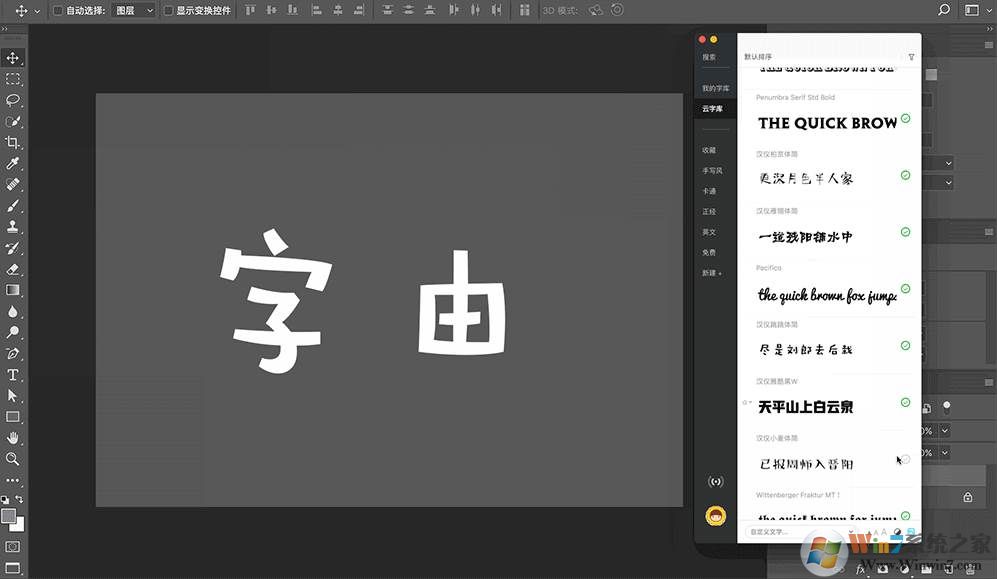Select the Crop tool
The width and height of the screenshot is (998, 579).
click(x=13, y=142)
